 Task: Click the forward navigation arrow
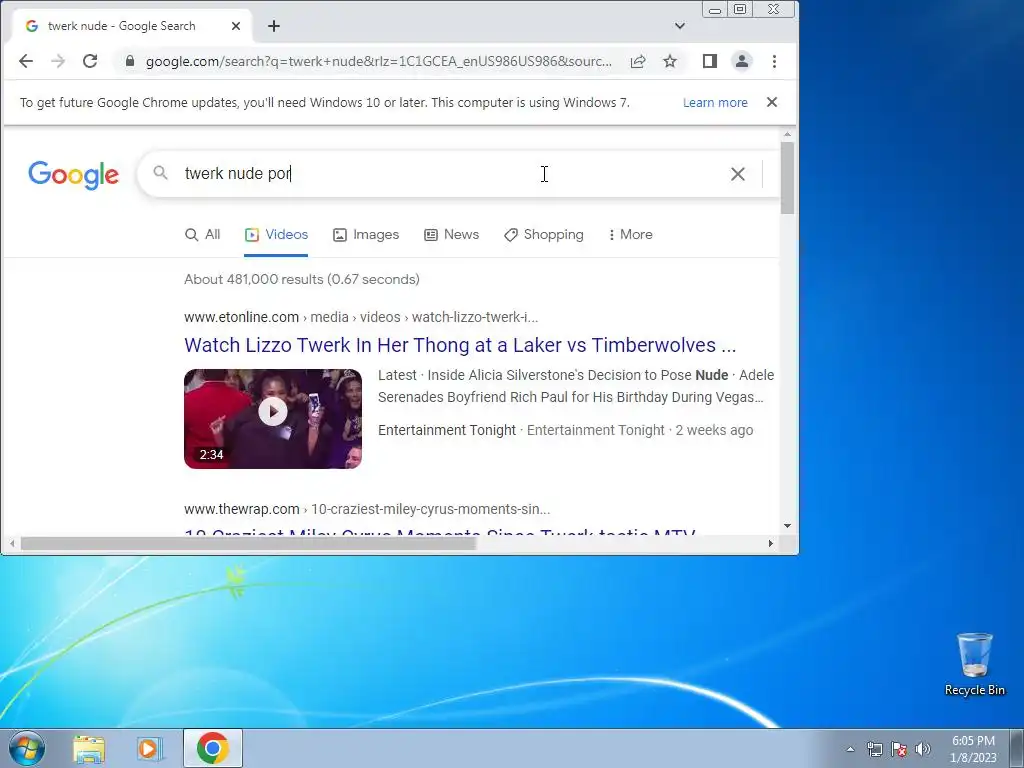[58, 61]
